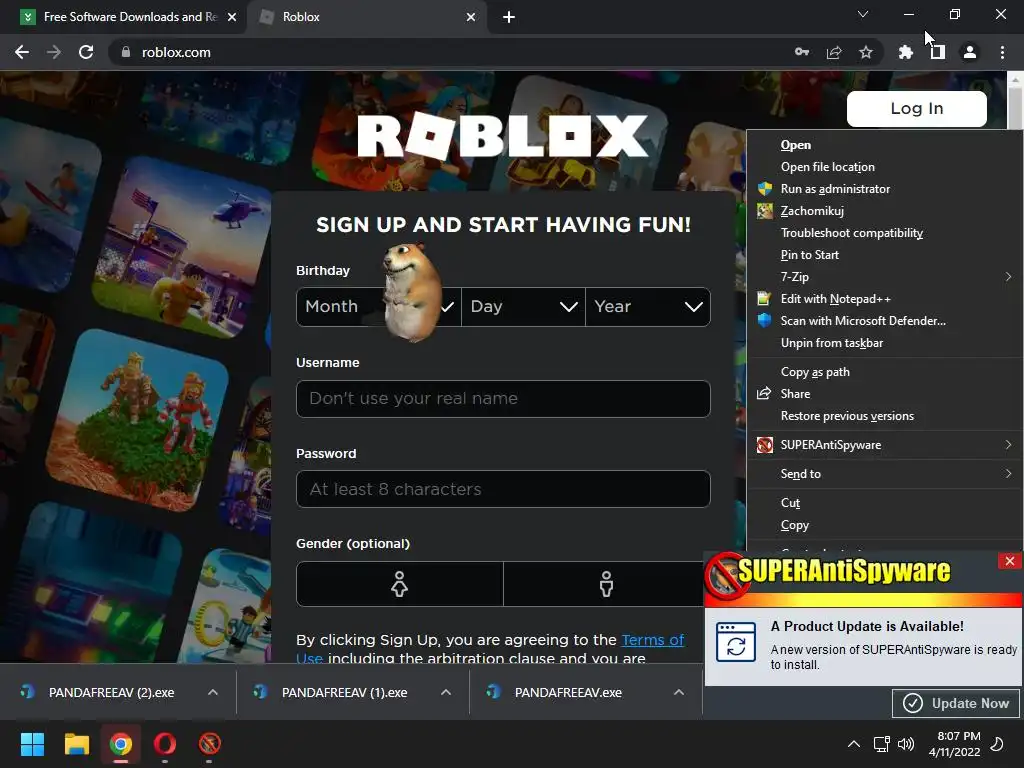Choose Copy as path
Viewport: 1024px width, 768px height.
click(x=884, y=372)
